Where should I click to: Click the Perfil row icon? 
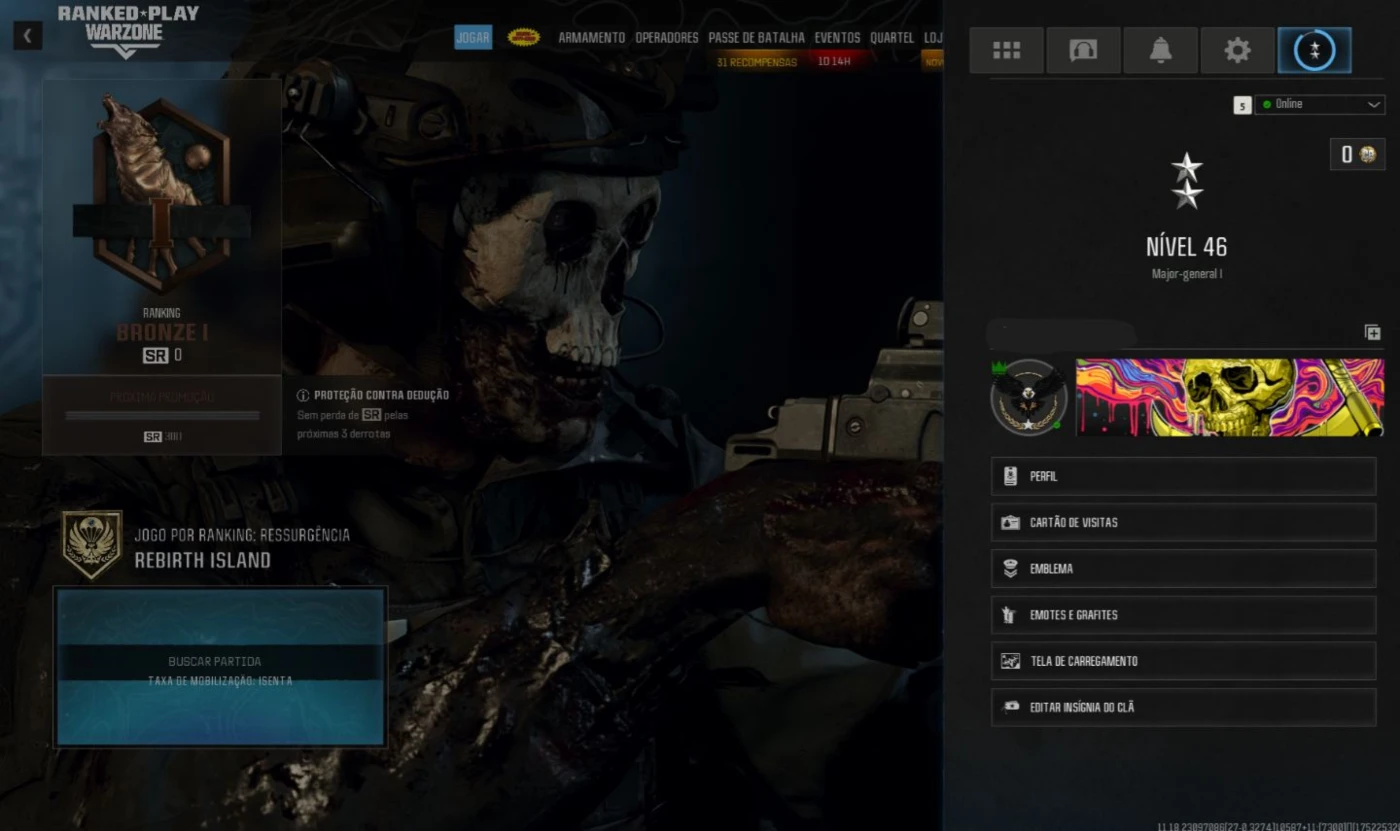click(x=1010, y=476)
